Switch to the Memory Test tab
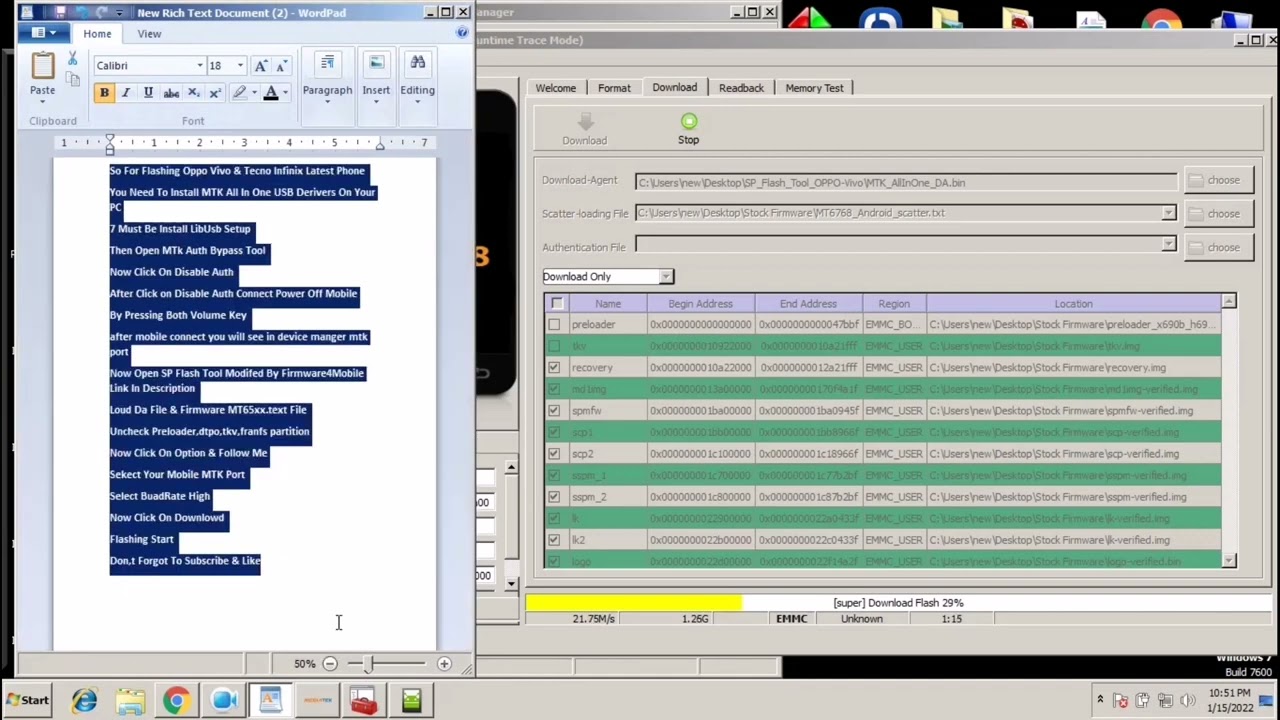 (814, 88)
